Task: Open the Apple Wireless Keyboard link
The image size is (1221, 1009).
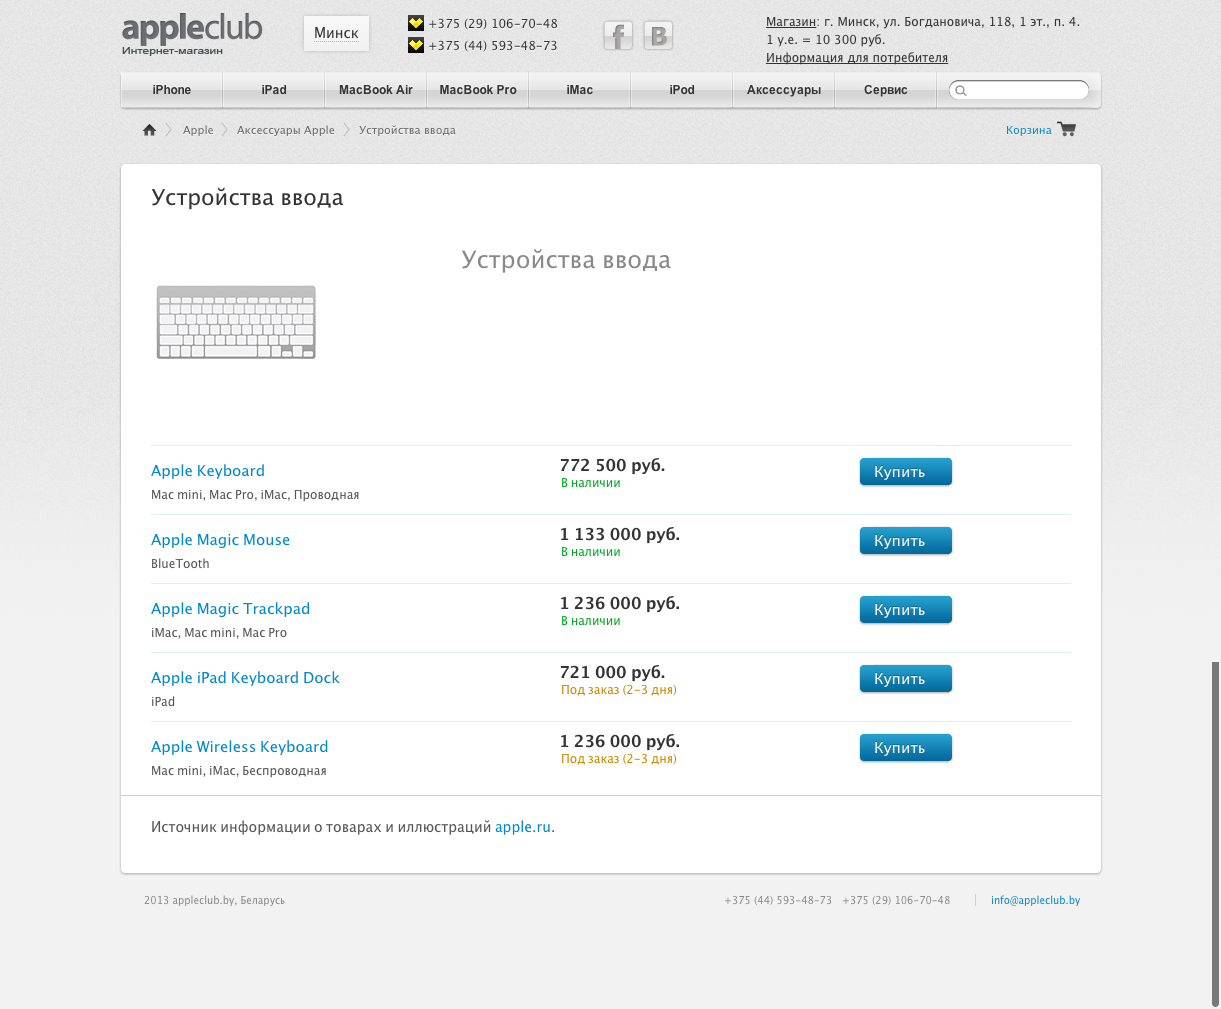Action: click(x=239, y=747)
